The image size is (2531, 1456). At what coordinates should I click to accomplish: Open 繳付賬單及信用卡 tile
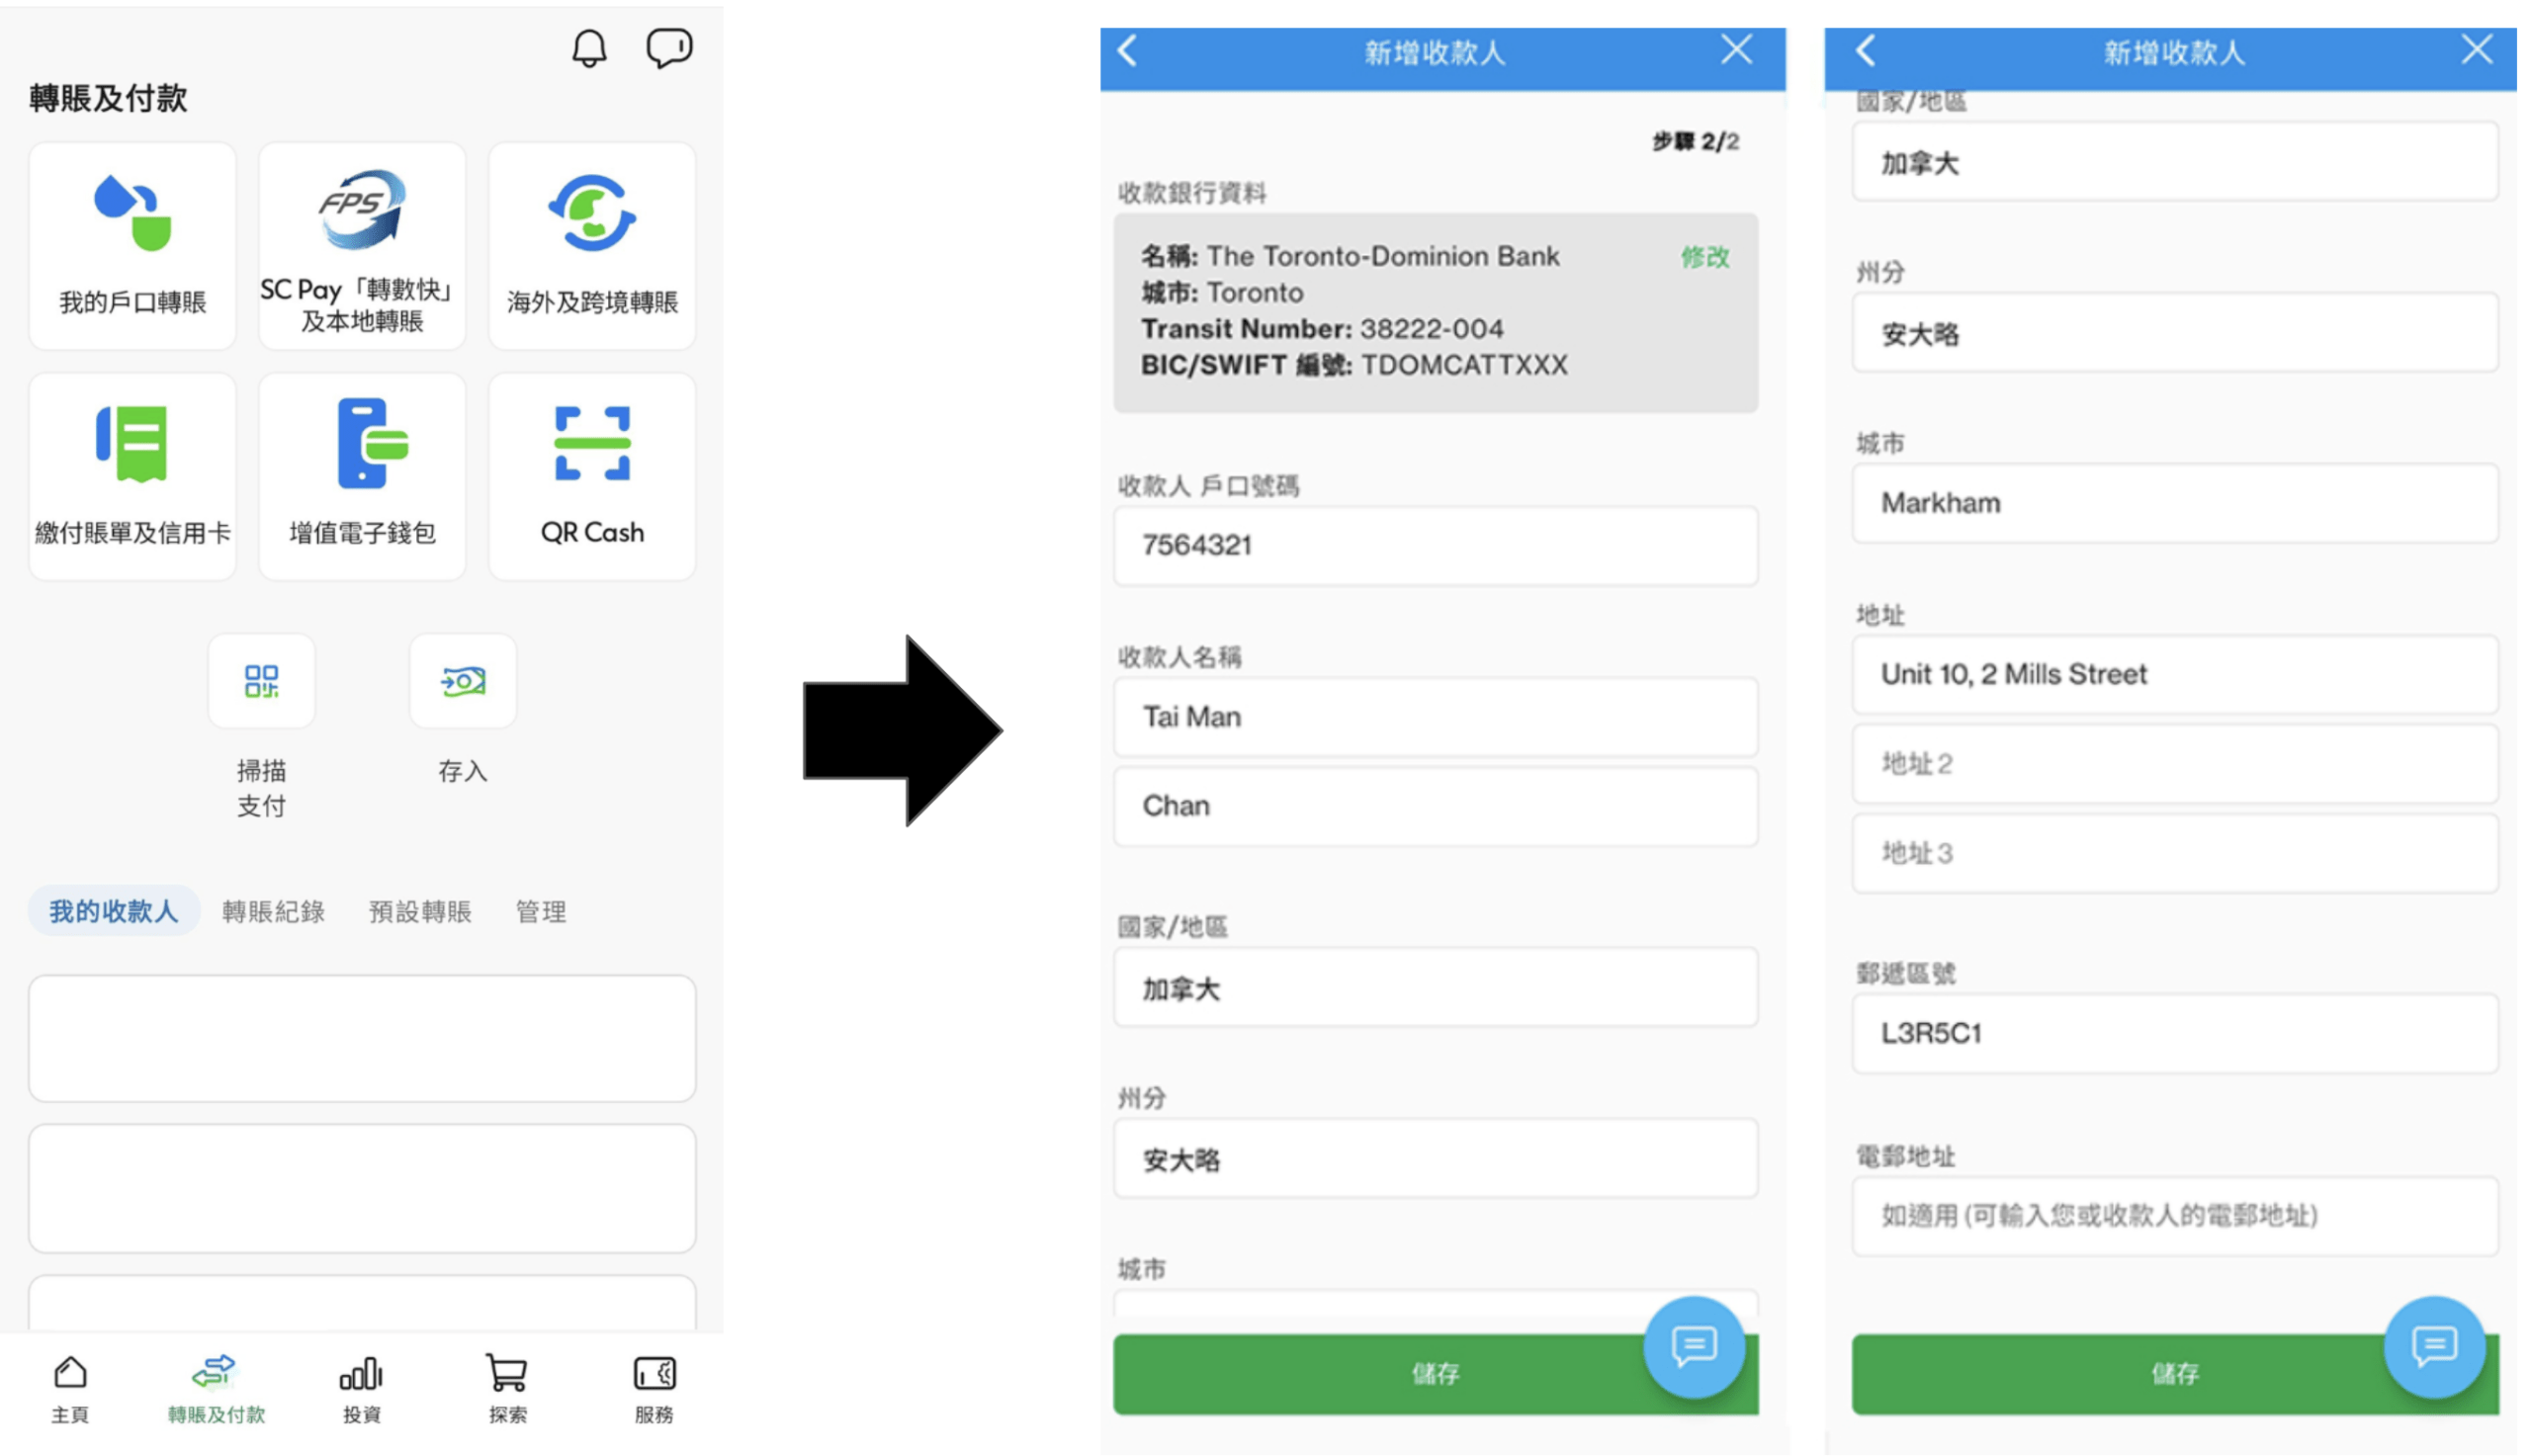pos(132,476)
